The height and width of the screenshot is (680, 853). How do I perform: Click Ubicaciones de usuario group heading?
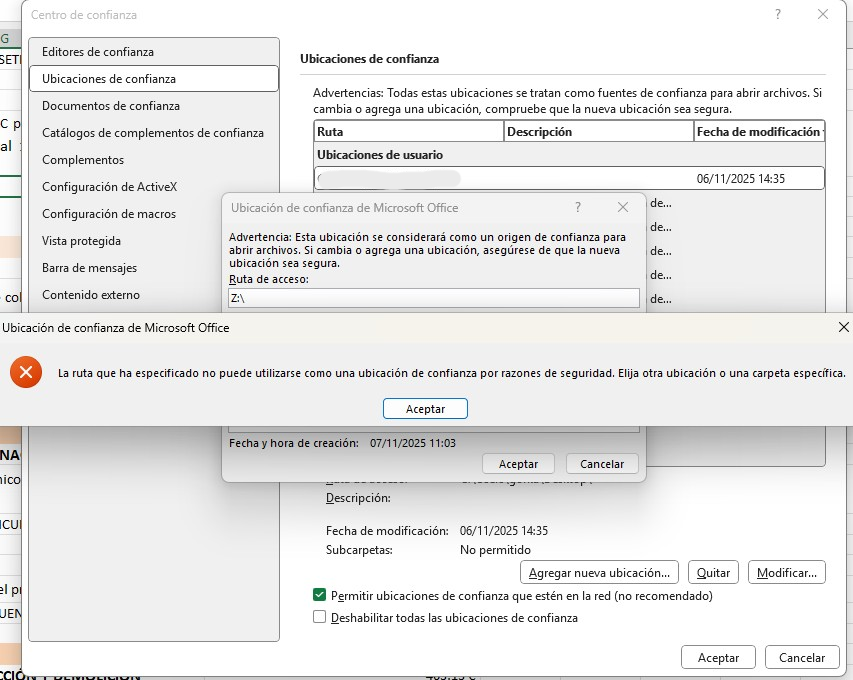point(380,155)
